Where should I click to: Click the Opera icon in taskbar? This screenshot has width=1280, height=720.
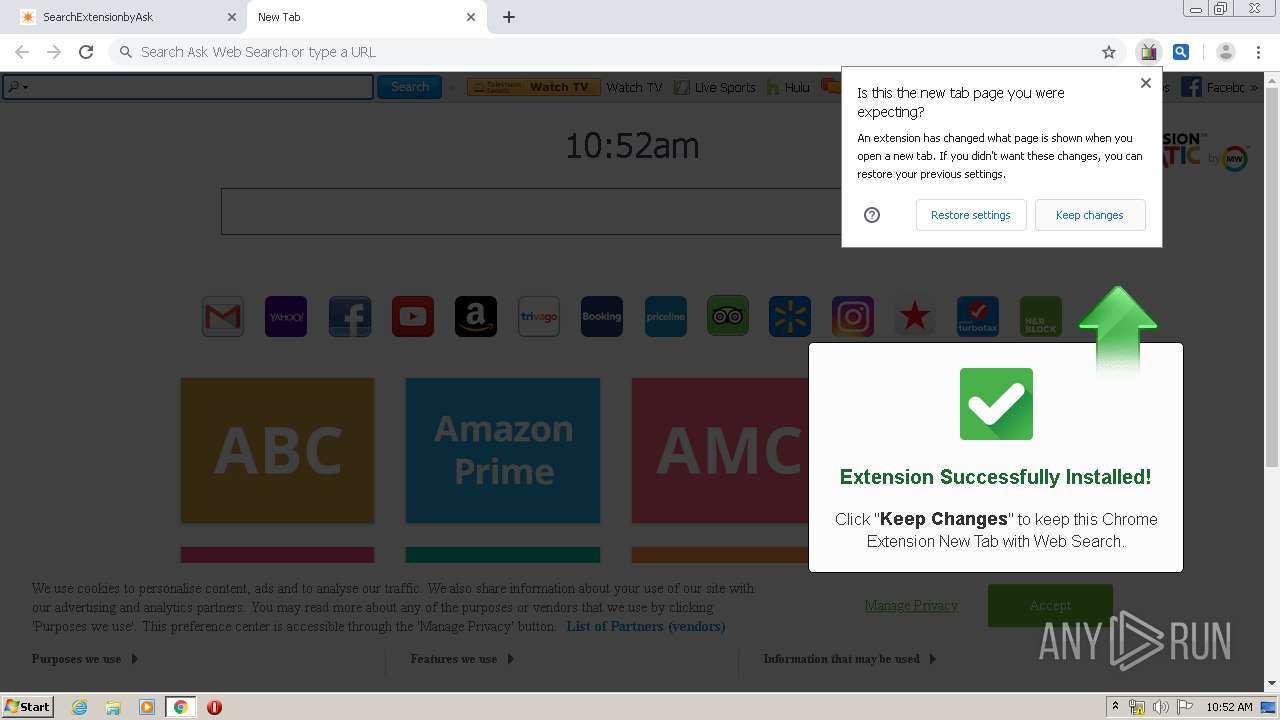214,707
